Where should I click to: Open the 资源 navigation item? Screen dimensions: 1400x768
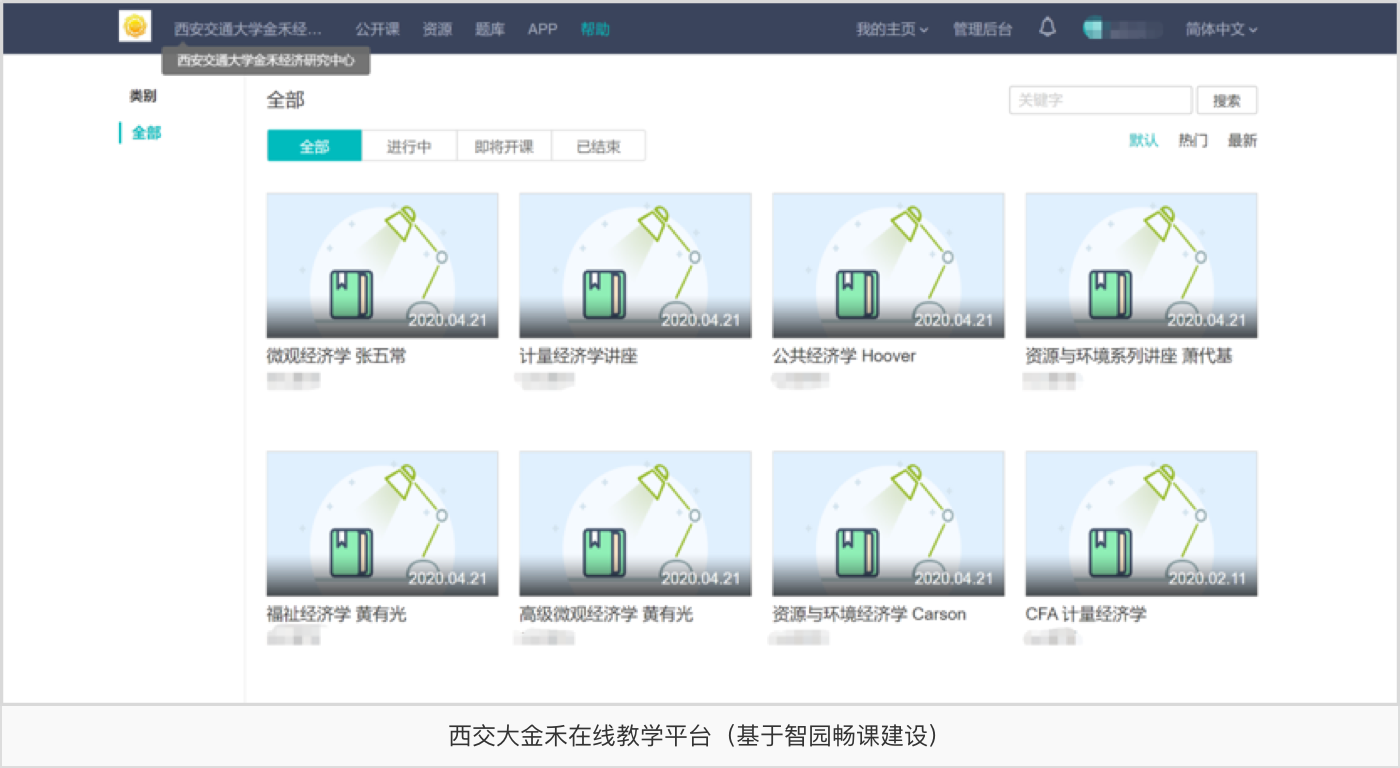point(437,29)
